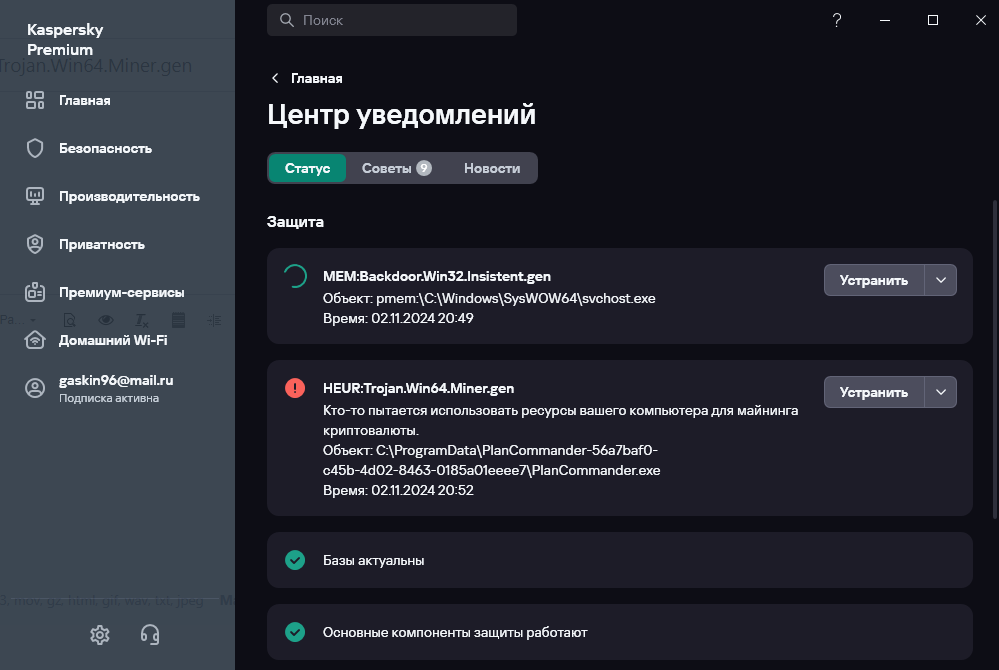Click the question mark help icon
Screen dimensions: 999x670
pos(837,20)
